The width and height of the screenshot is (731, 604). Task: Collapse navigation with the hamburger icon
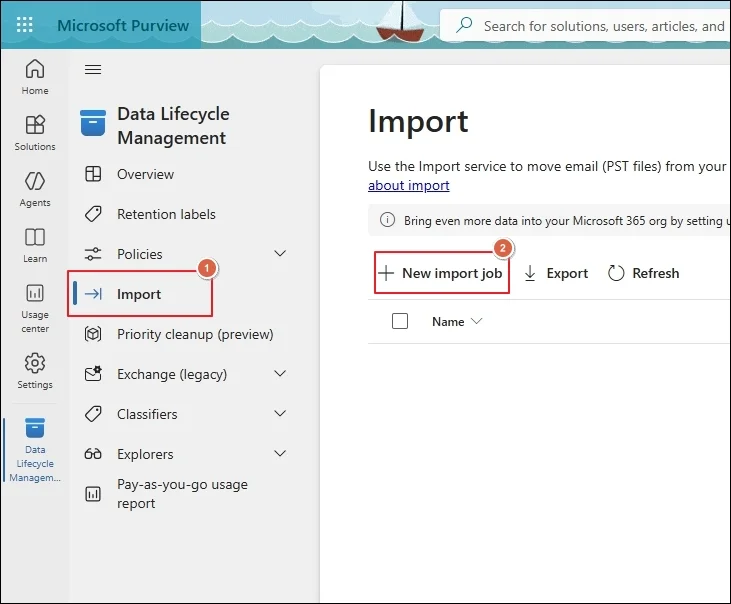coord(93,69)
